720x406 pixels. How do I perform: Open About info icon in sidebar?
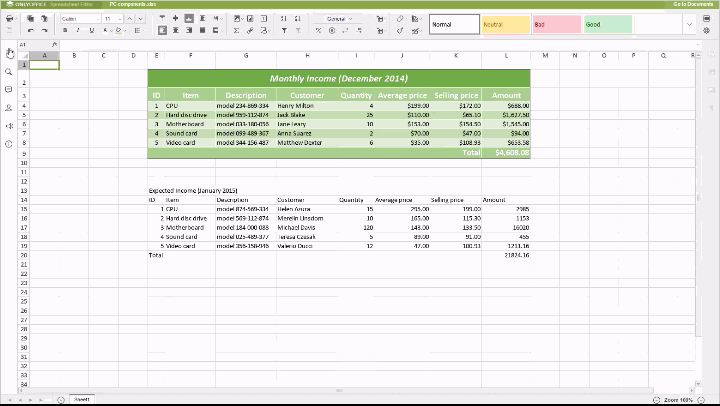pyautogui.click(x=8, y=144)
